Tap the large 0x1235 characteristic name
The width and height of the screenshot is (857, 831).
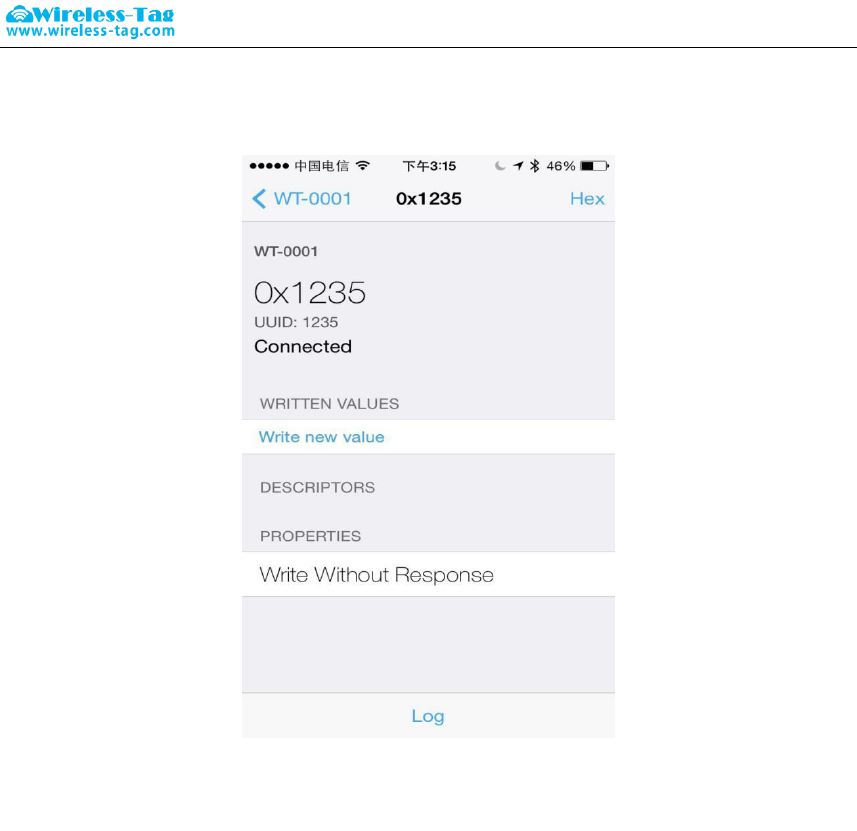tap(310, 292)
